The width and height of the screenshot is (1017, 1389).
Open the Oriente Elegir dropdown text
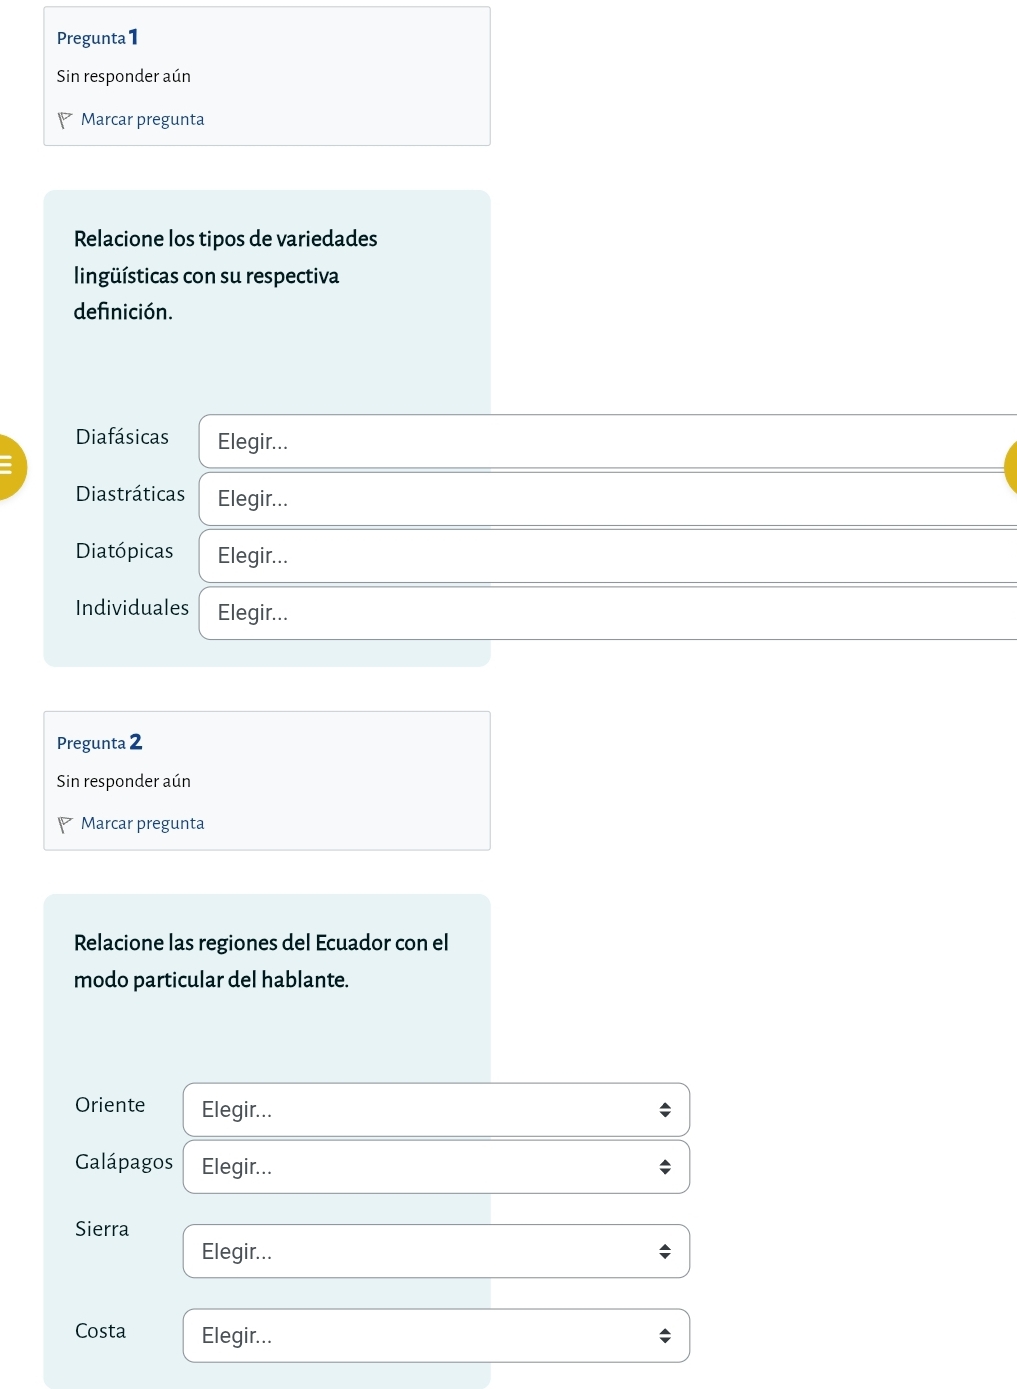click(237, 1110)
